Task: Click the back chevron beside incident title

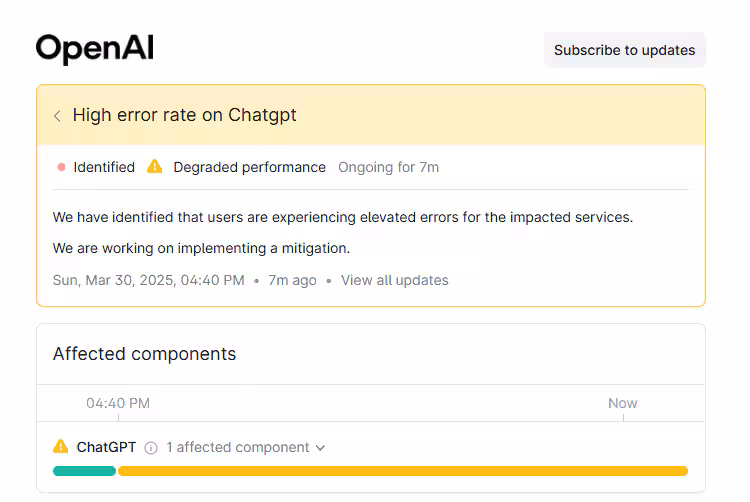Action: point(57,116)
